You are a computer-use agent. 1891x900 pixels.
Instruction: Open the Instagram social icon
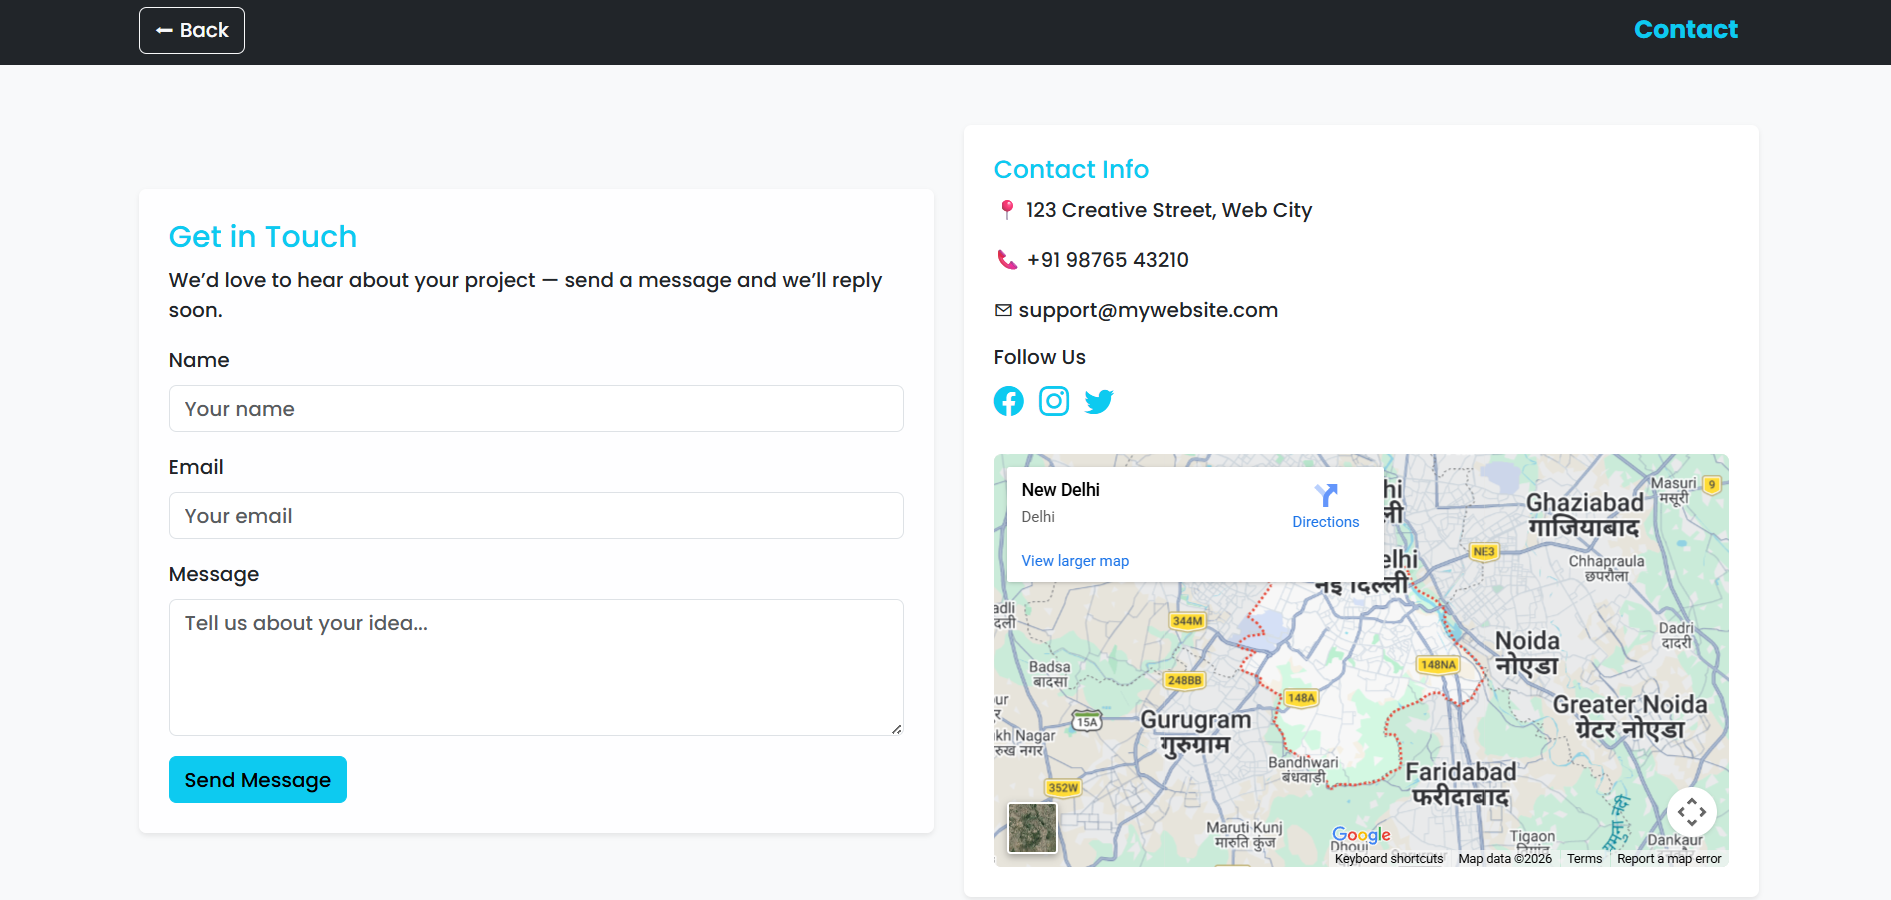pos(1053,401)
